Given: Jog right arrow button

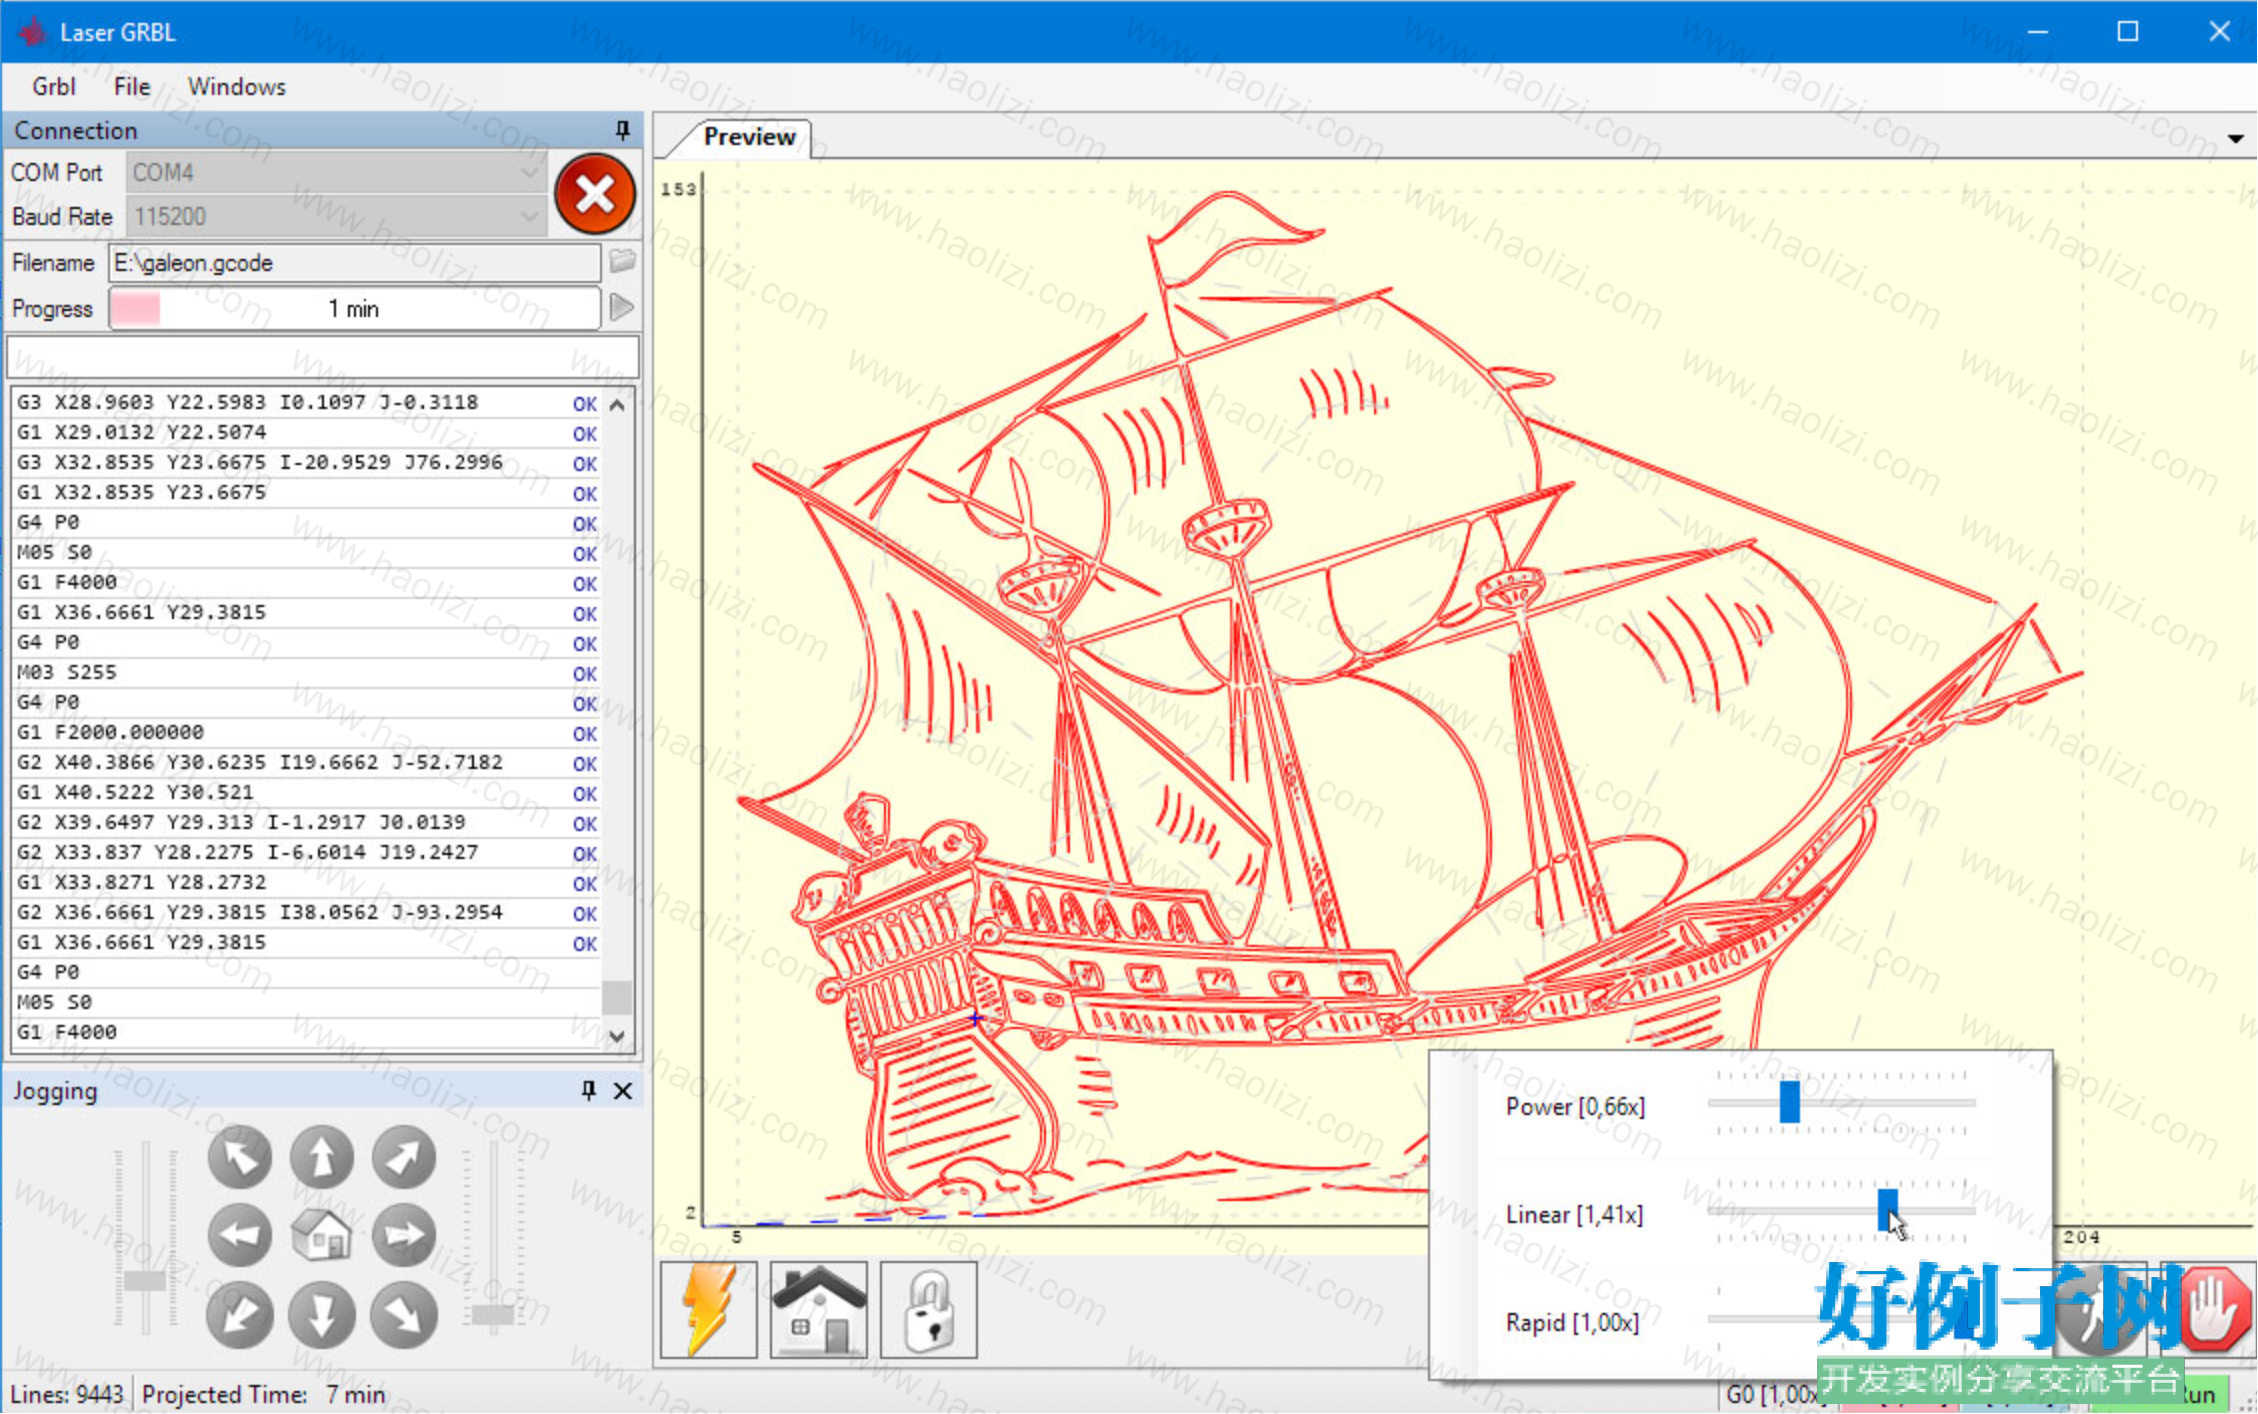Looking at the screenshot, I should (404, 1235).
